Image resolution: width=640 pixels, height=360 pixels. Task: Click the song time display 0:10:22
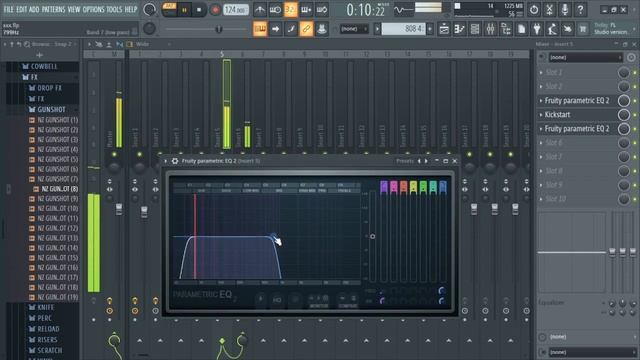coord(365,10)
